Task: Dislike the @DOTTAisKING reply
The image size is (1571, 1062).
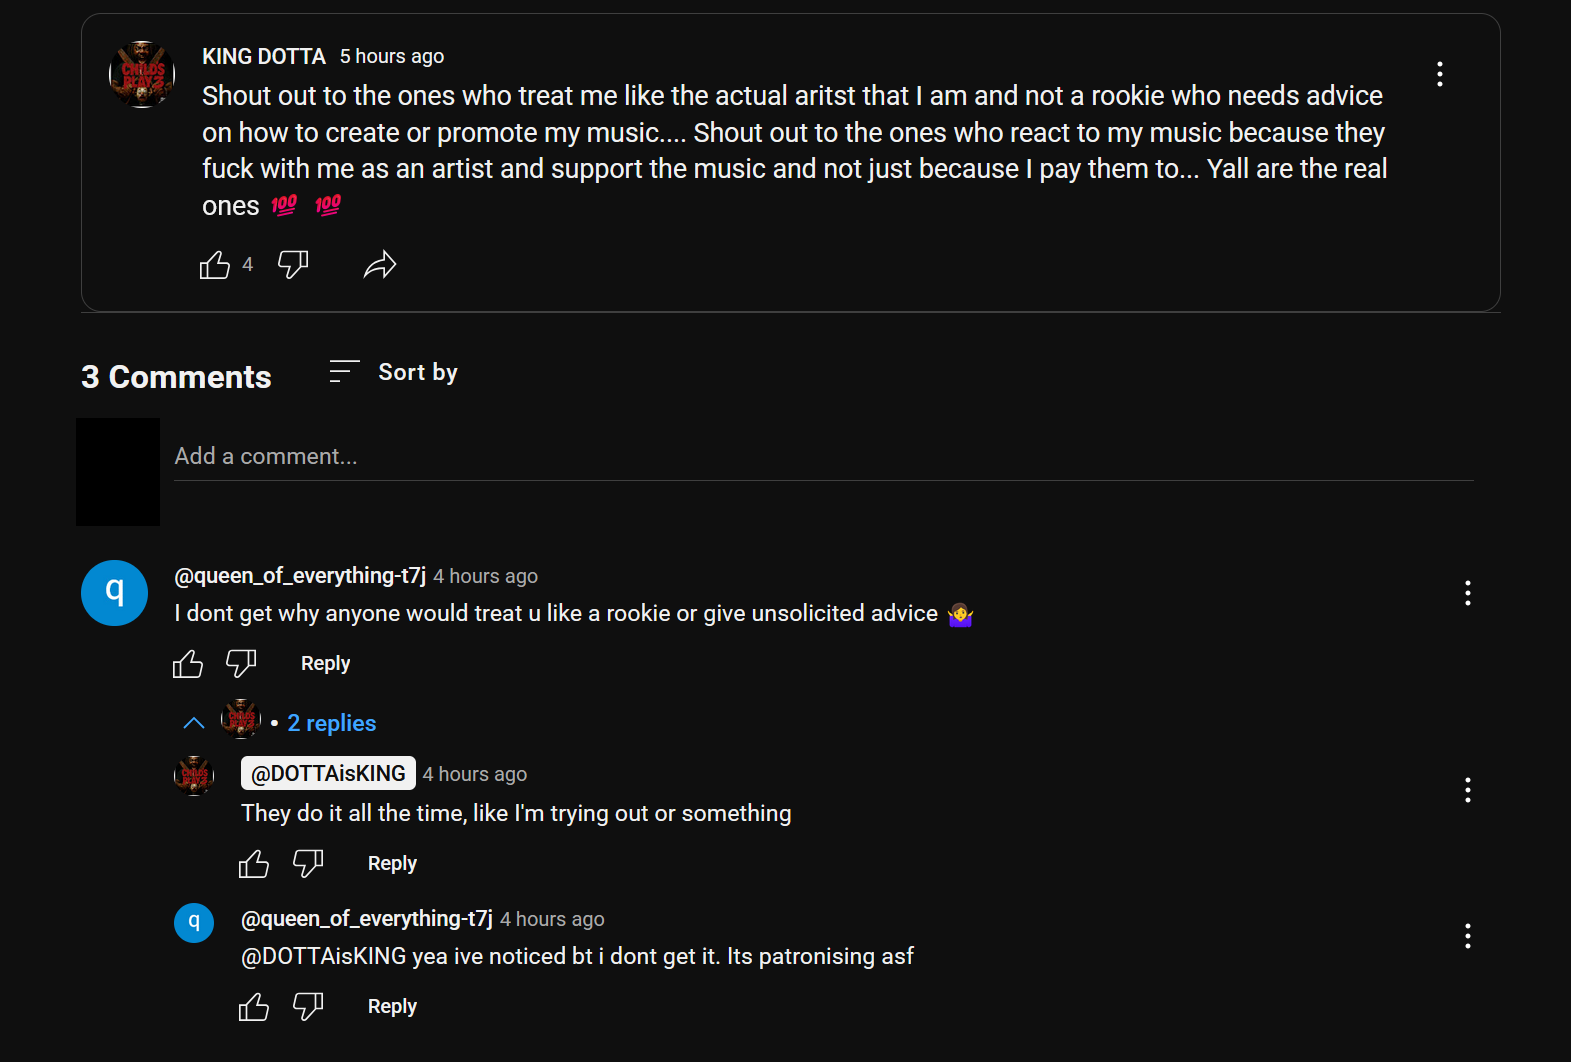Action: pos(308,864)
